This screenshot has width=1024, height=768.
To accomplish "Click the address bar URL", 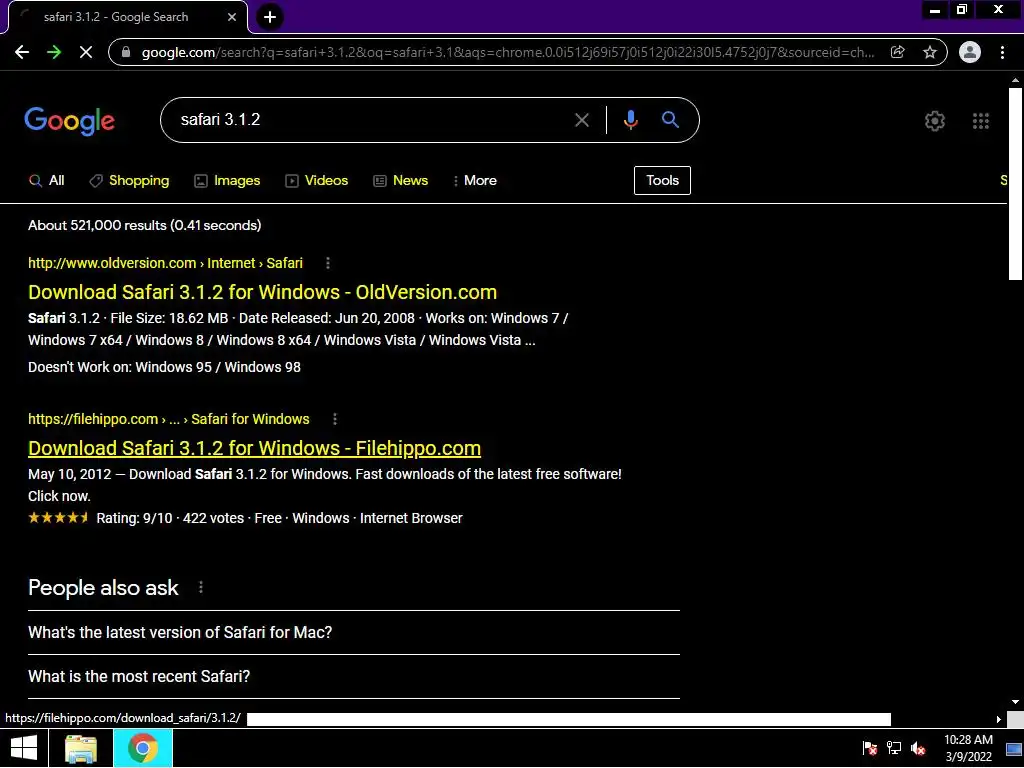I will [x=507, y=52].
